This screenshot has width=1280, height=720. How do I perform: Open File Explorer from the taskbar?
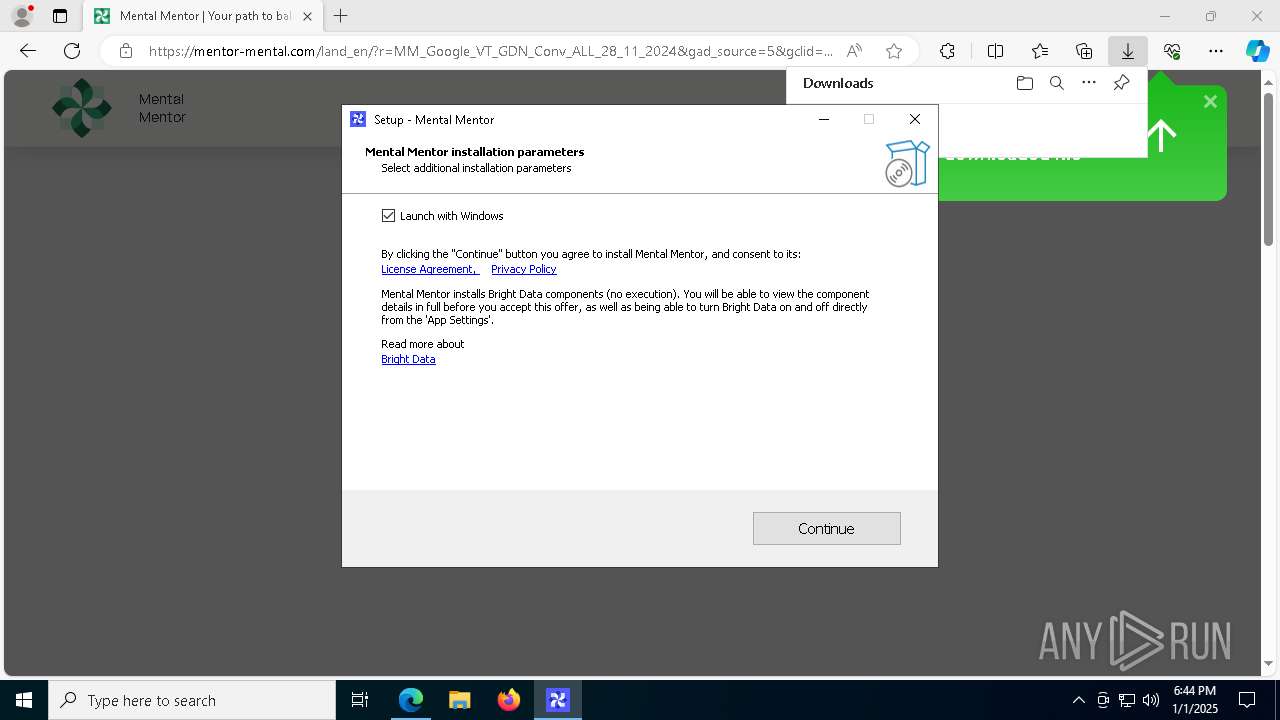tap(460, 700)
